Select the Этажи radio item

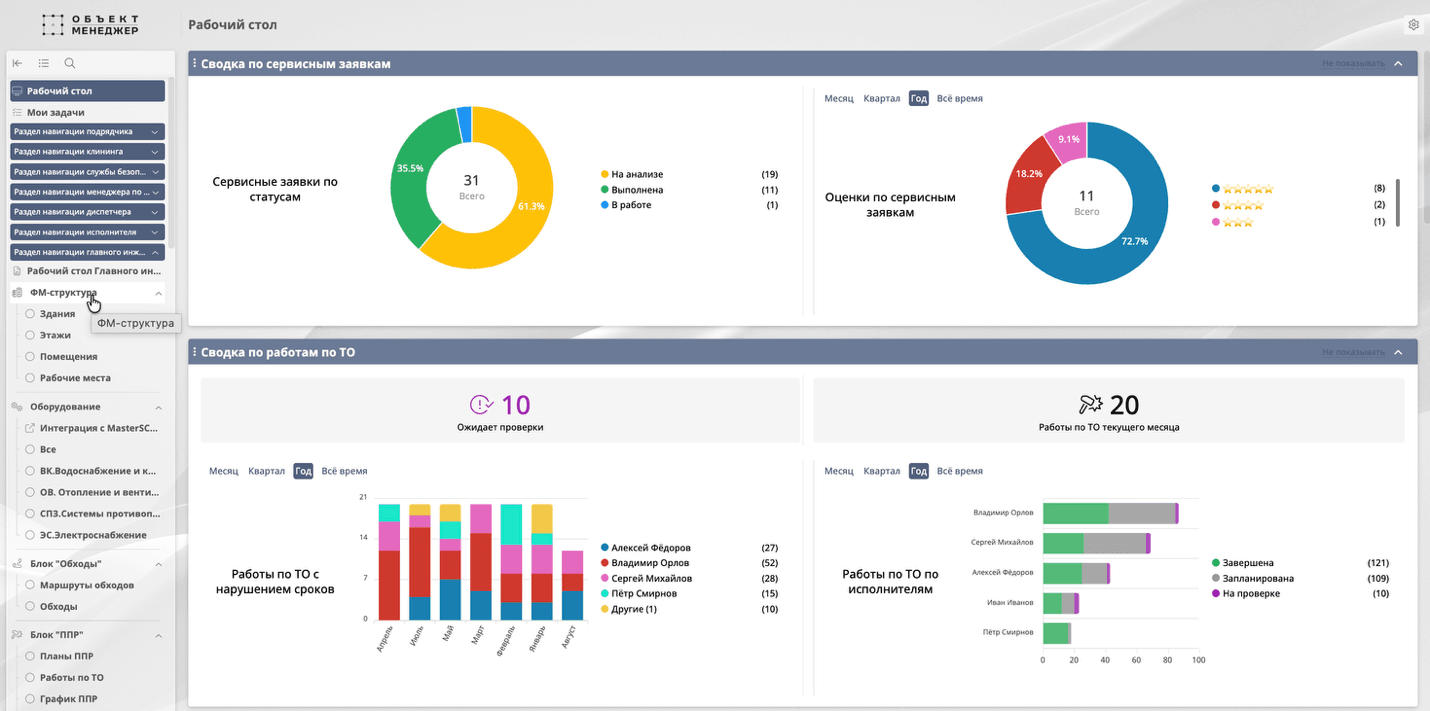point(30,335)
